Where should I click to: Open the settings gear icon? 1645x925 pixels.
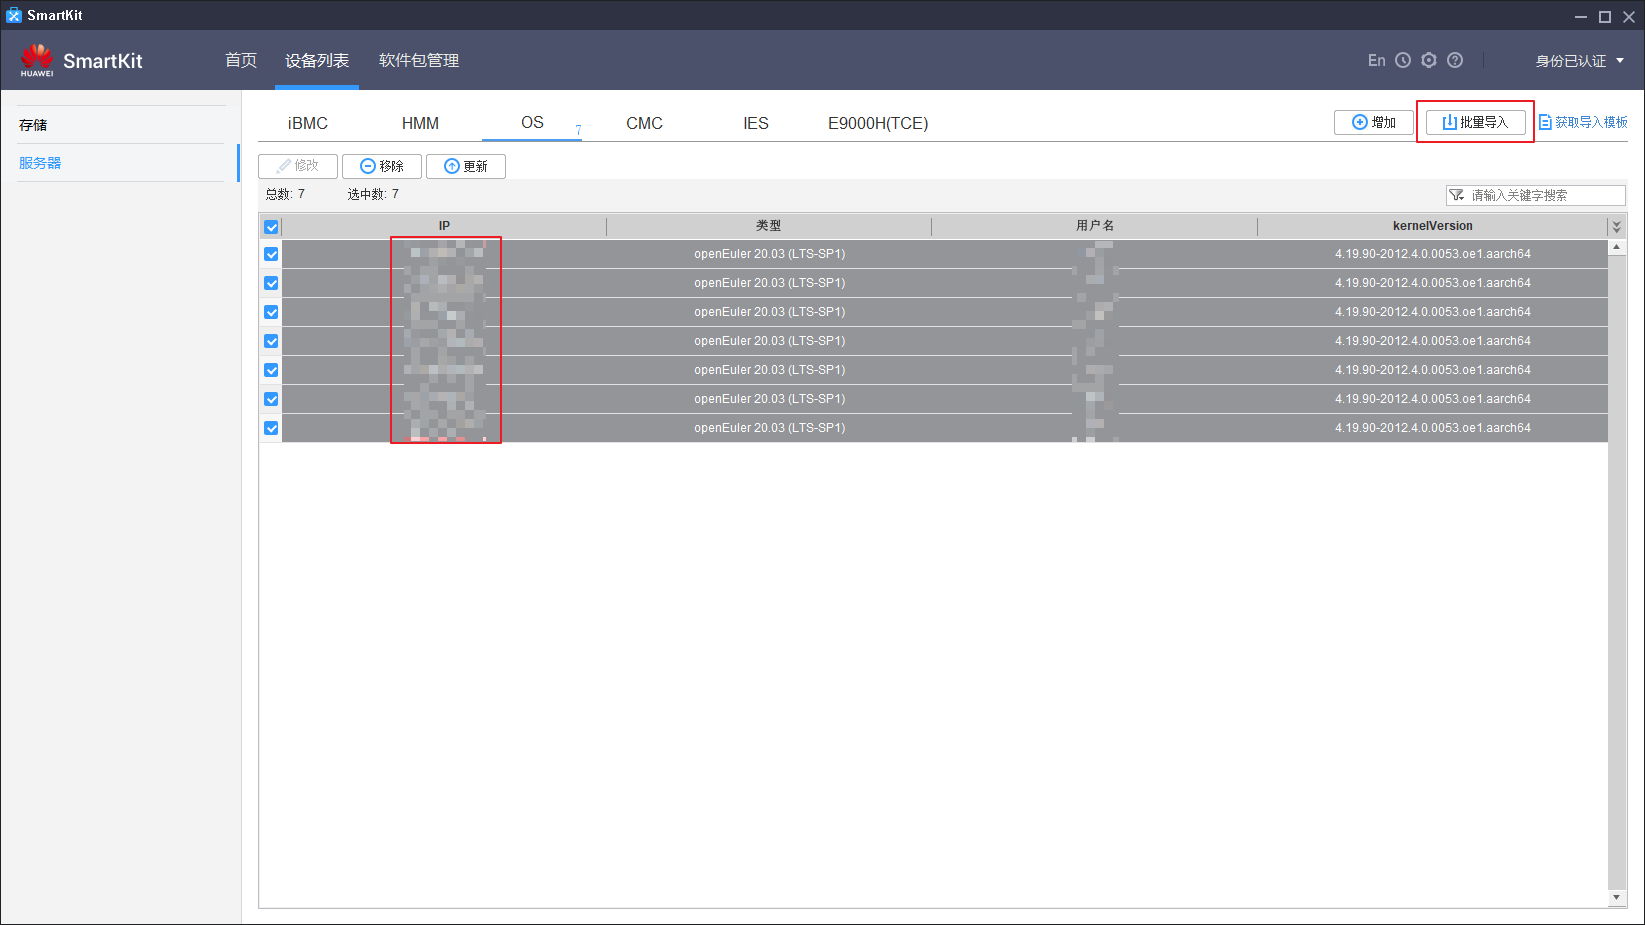1429,61
